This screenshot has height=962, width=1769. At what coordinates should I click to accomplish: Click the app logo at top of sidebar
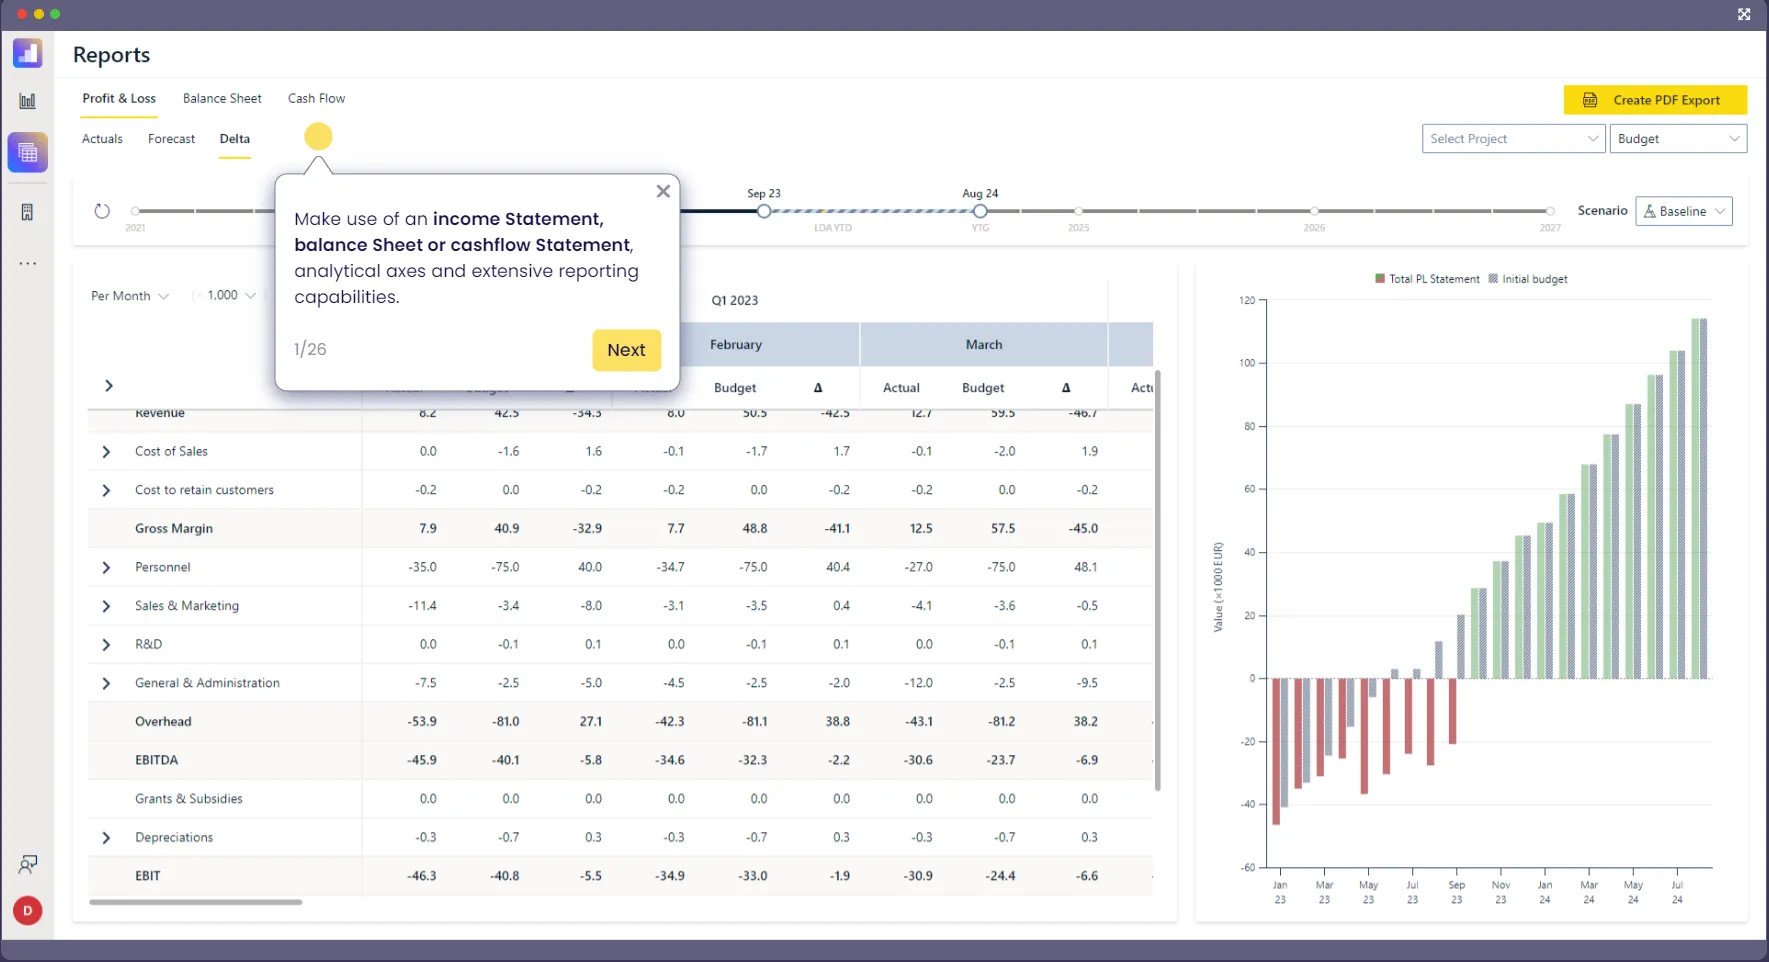click(27, 53)
